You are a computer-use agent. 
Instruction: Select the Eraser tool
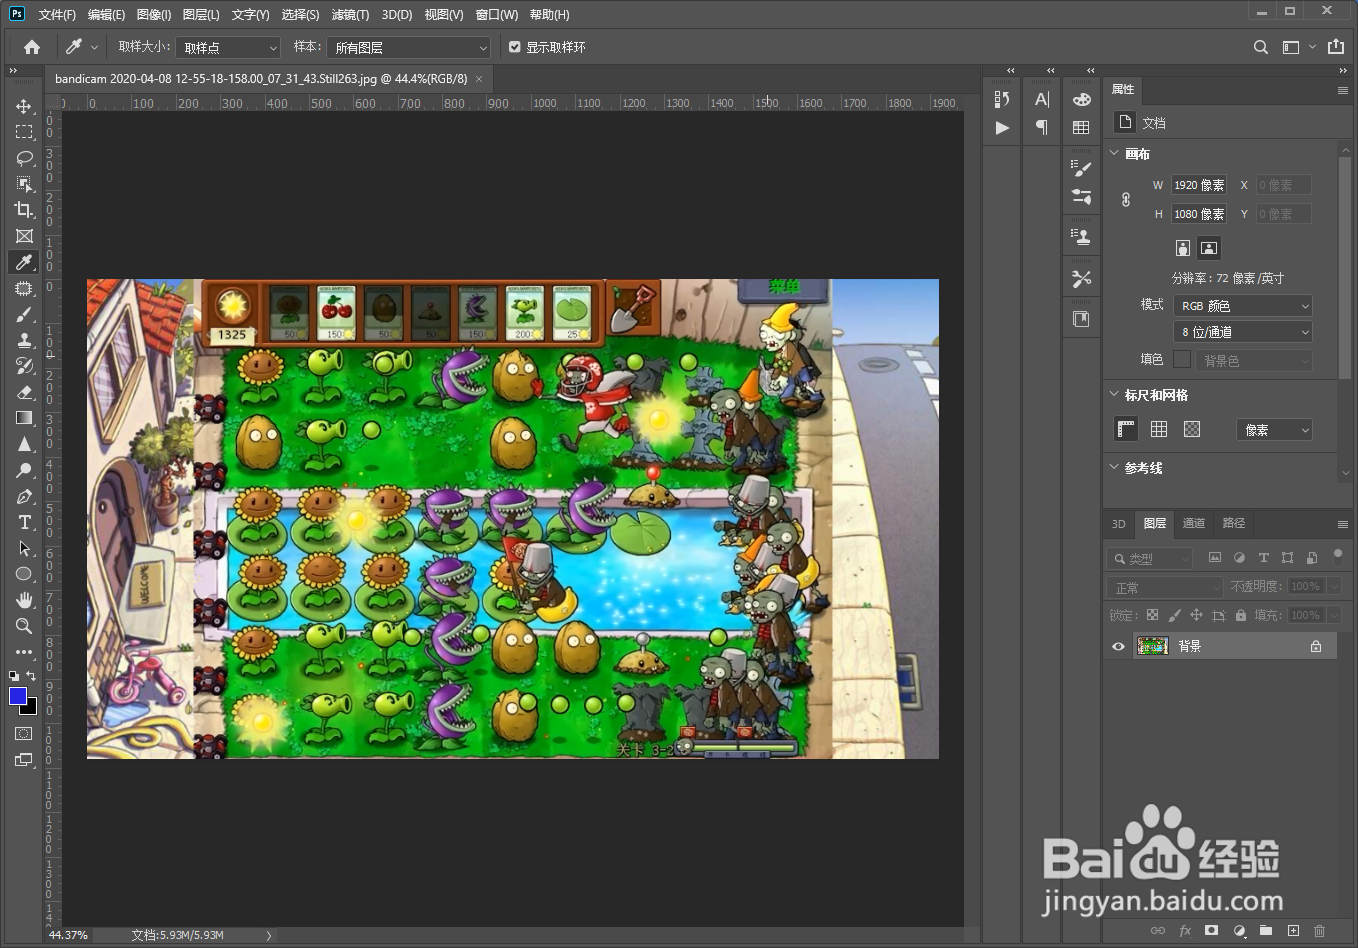coord(24,392)
